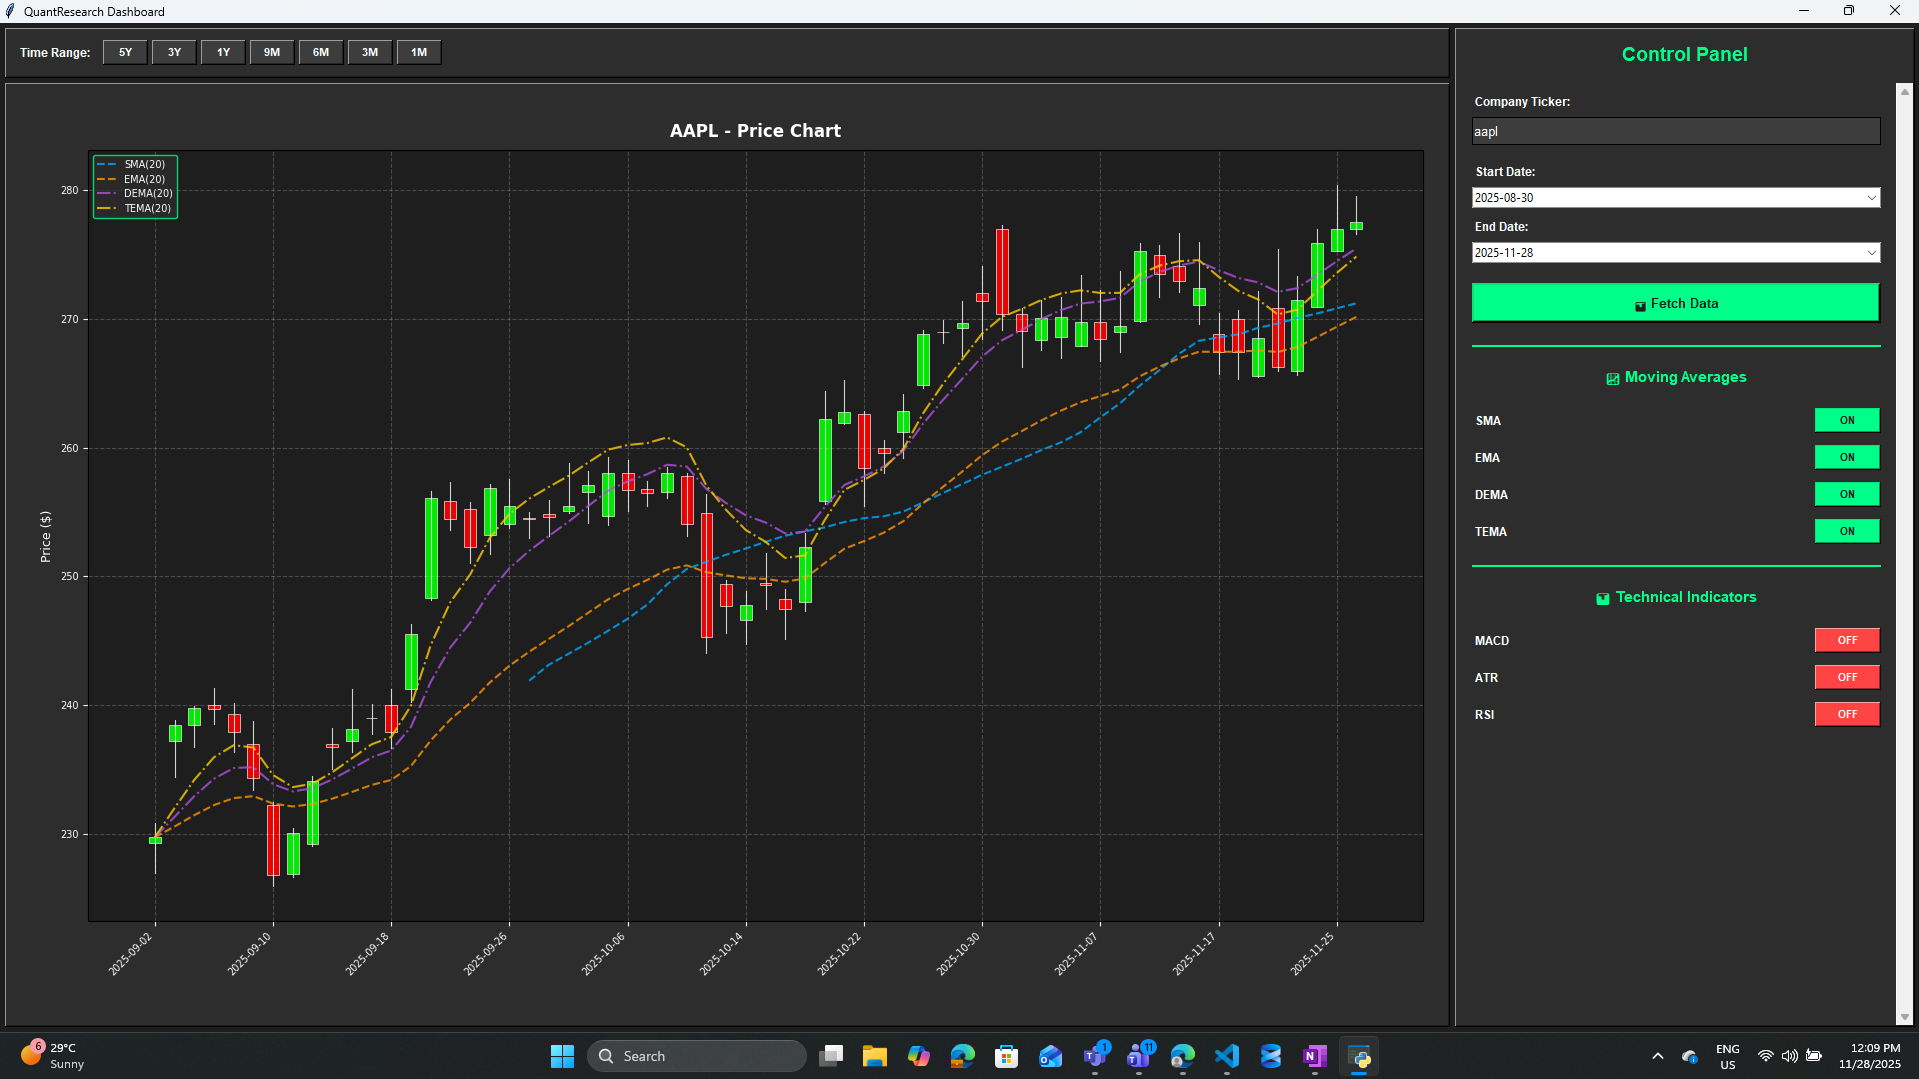
Task: Expand the Start Date dropdown
Action: click(x=1871, y=198)
